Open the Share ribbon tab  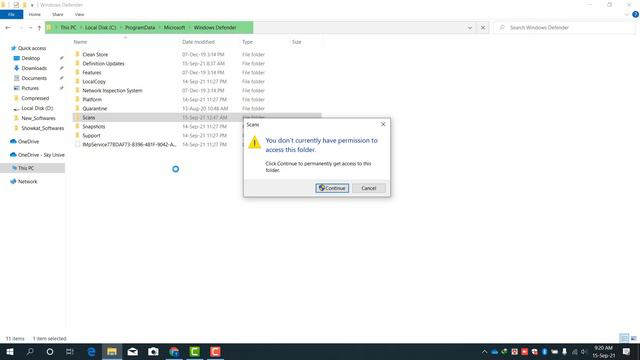(58, 15)
